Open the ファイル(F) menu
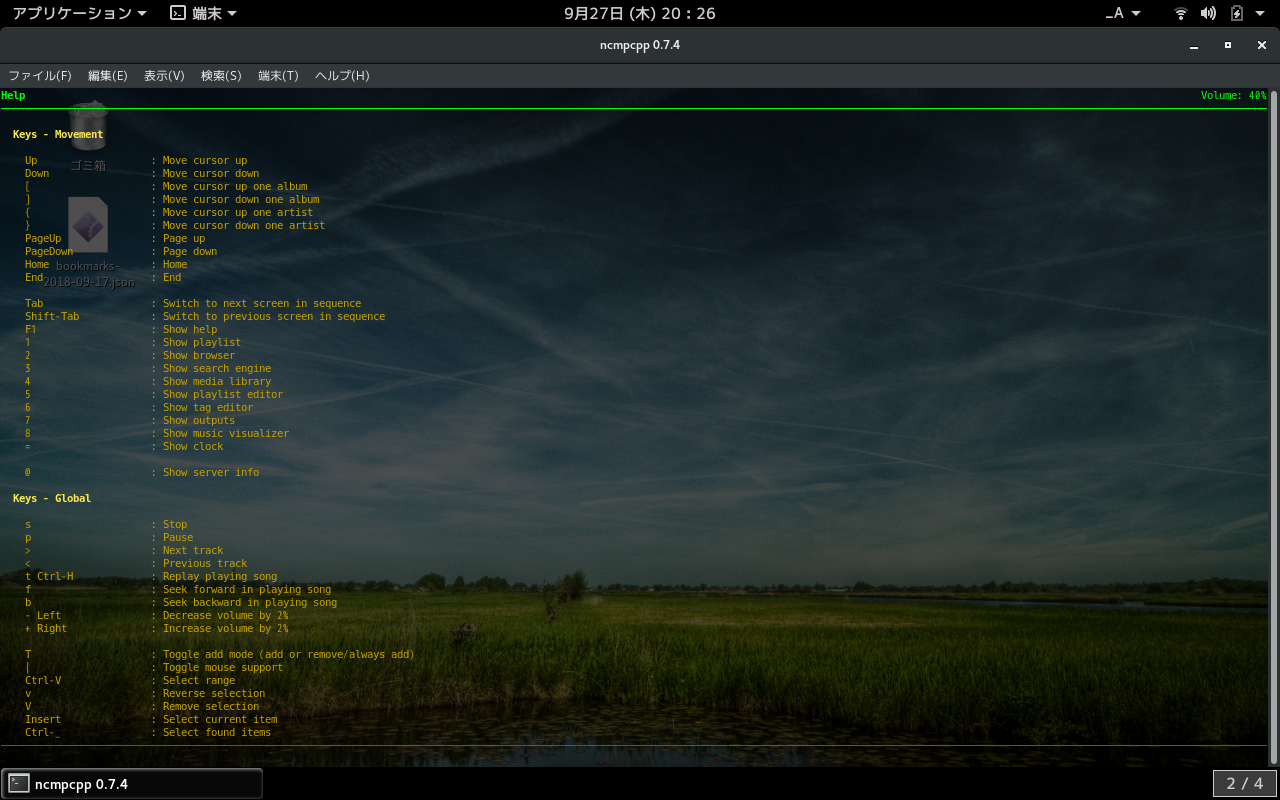The width and height of the screenshot is (1280, 800). pos(40,76)
